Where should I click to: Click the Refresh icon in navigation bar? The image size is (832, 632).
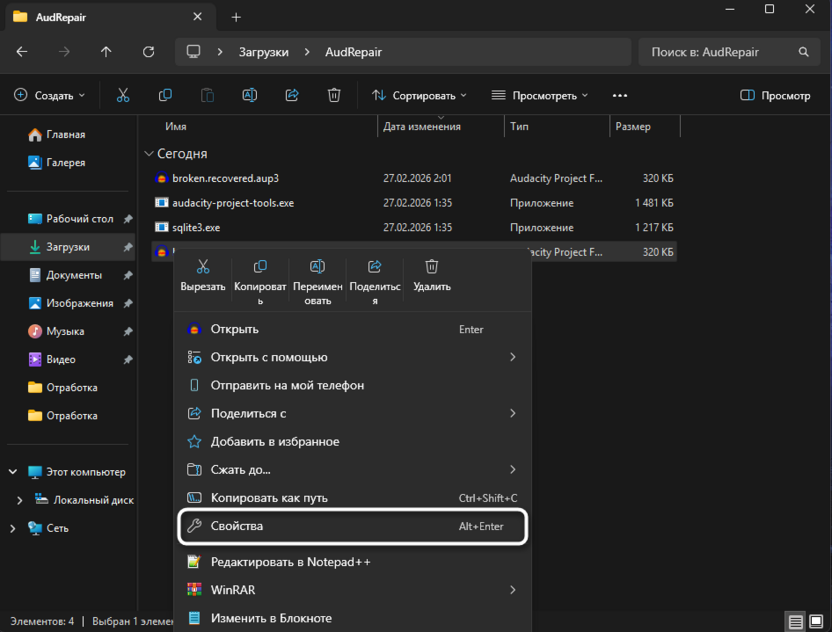(149, 52)
